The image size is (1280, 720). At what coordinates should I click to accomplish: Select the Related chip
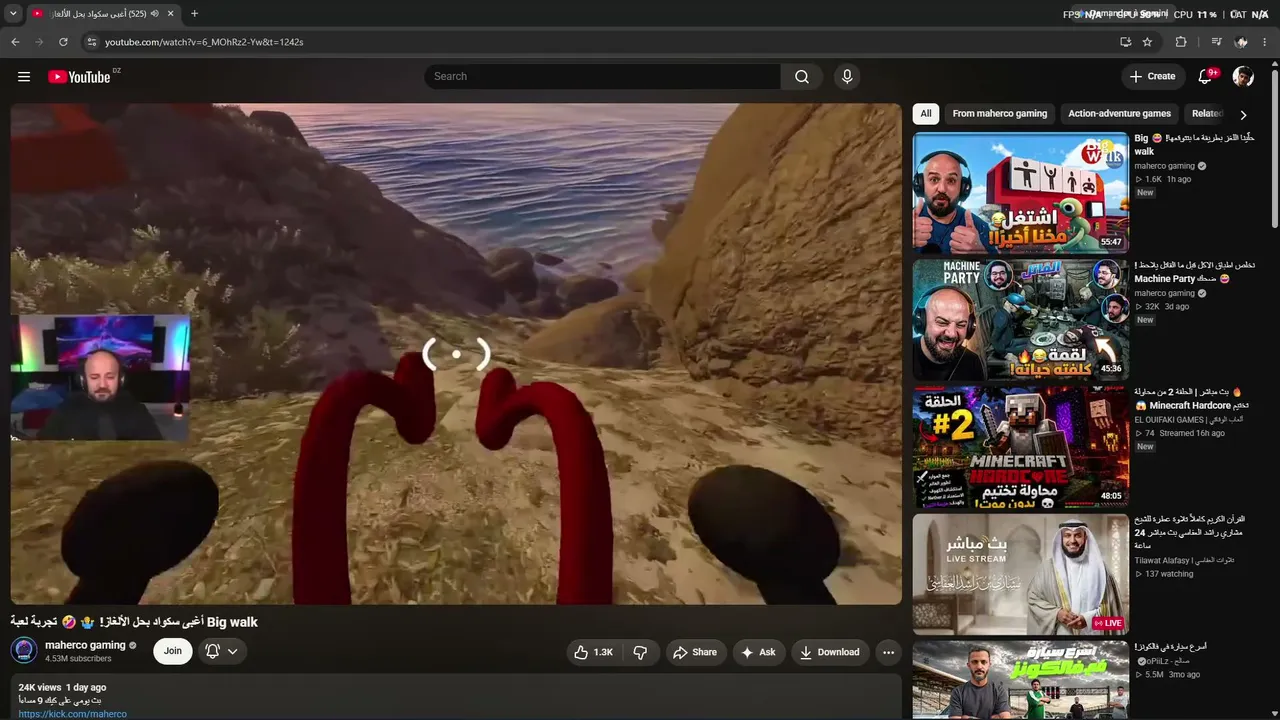coord(1207,114)
